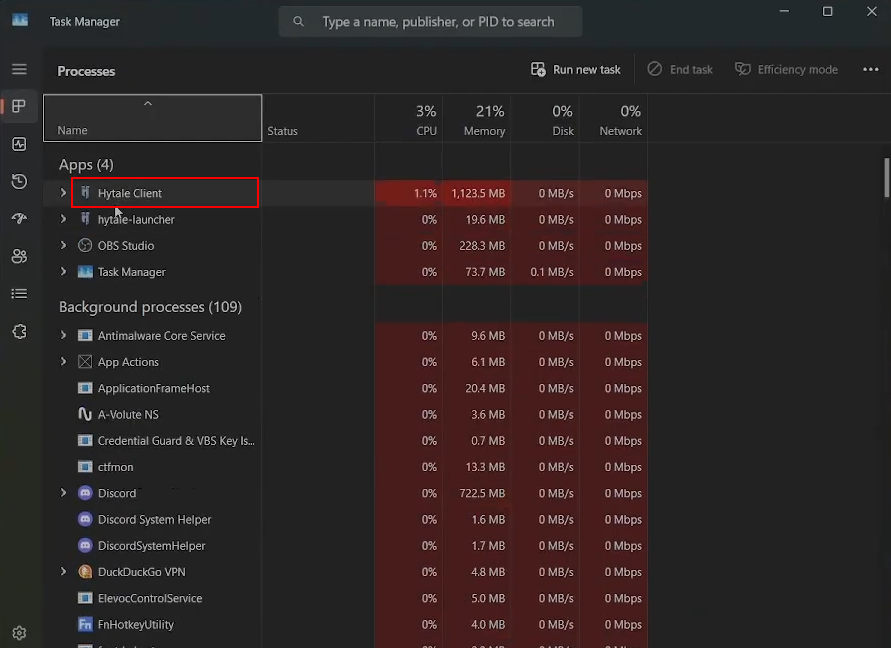The height and width of the screenshot is (648, 891).
Task: Toggle Efficiency mode for selected process
Action: click(786, 70)
